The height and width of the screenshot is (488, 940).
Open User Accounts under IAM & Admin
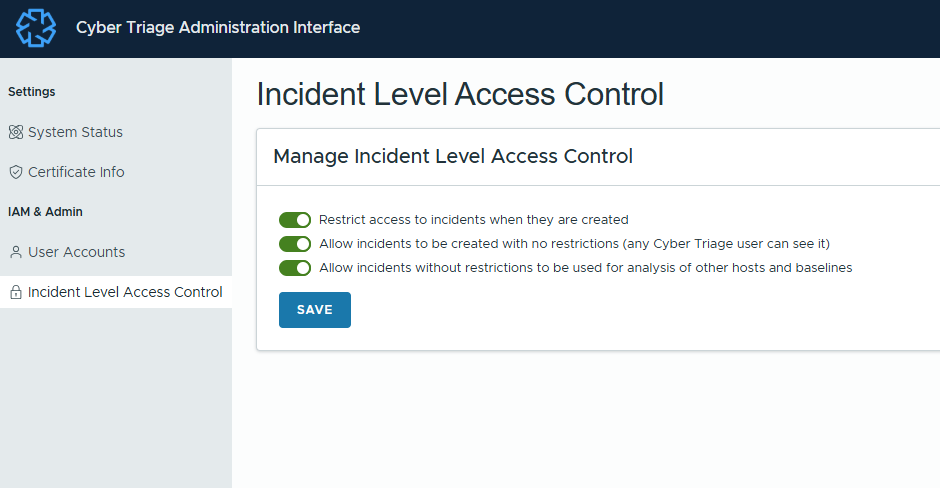pos(76,252)
